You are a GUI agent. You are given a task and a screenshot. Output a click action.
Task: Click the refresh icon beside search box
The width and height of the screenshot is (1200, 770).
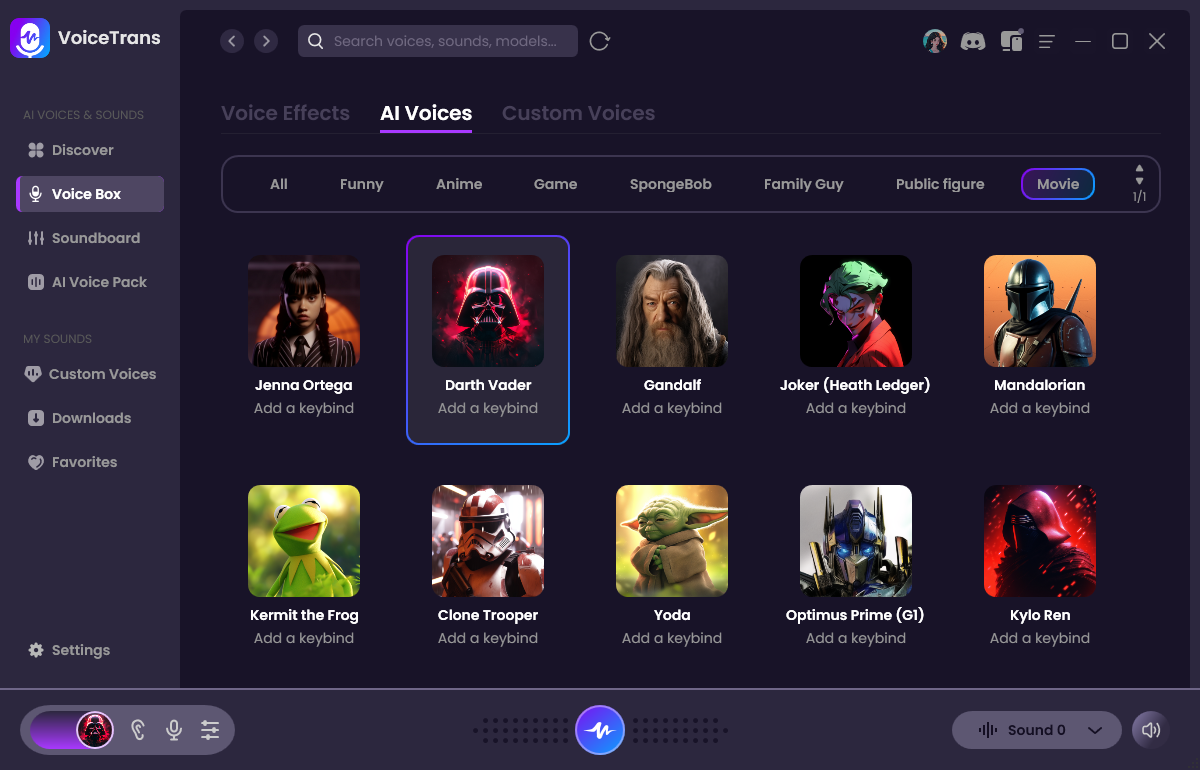599,41
